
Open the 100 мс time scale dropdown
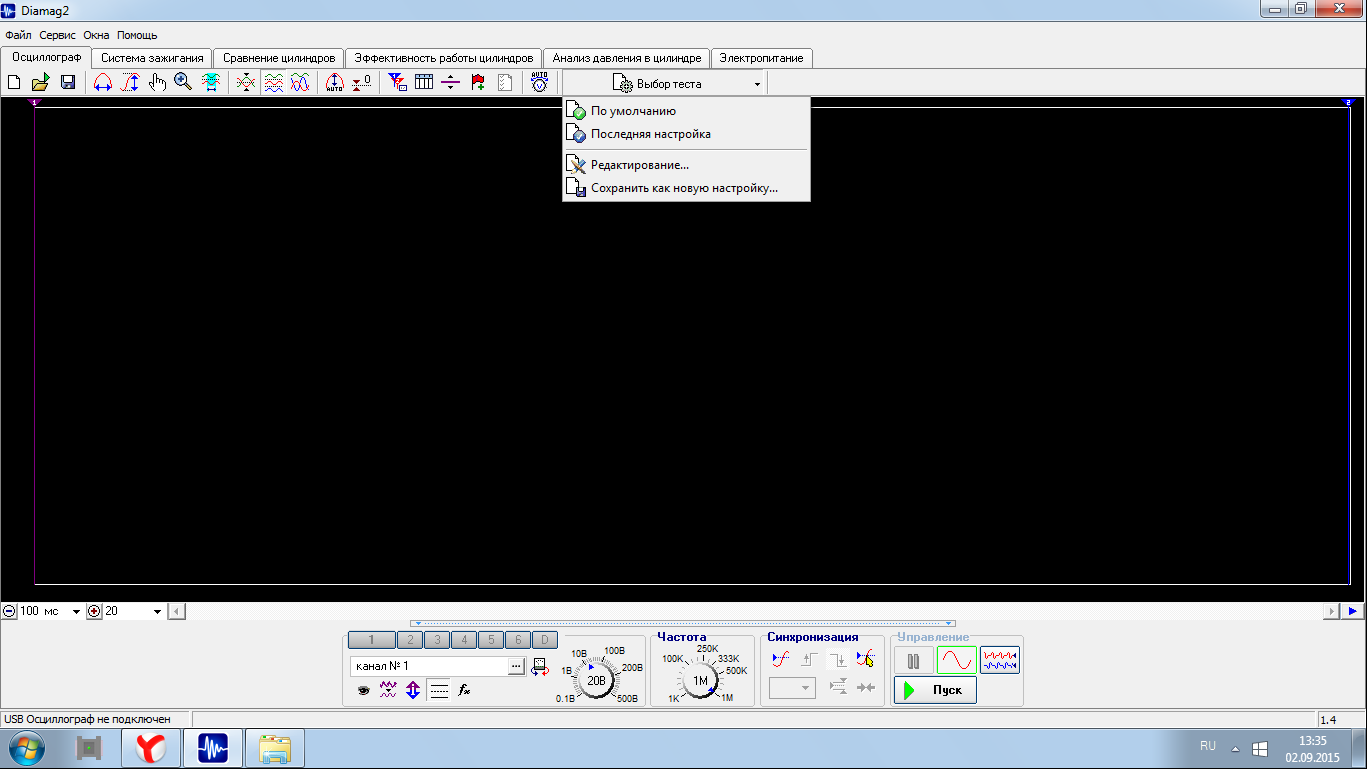[x=76, y=611]
